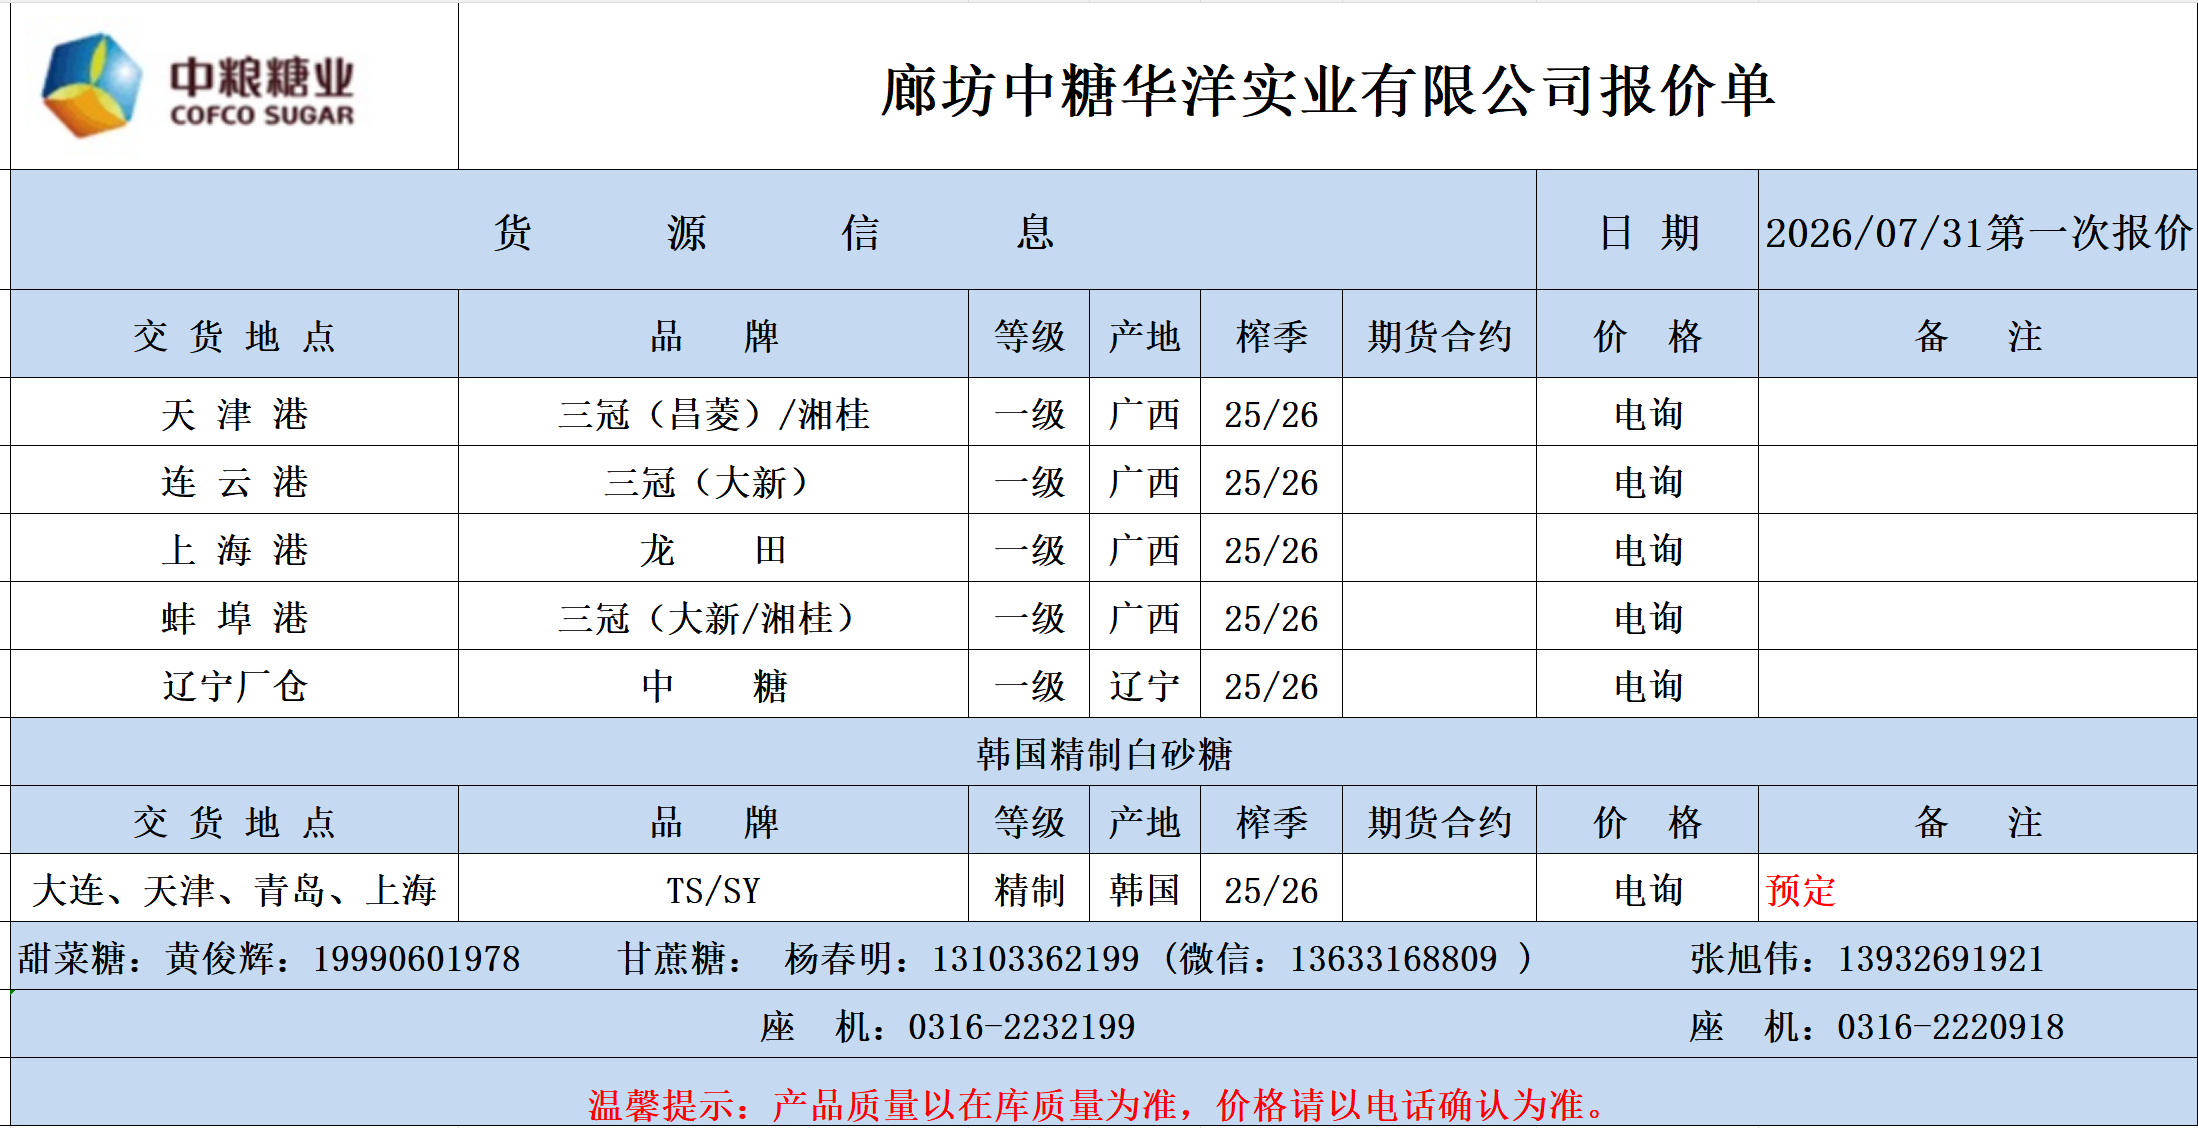Click the 电询 price in 天津港 row
The image size is (2198, 1128).
[1647, 412]
